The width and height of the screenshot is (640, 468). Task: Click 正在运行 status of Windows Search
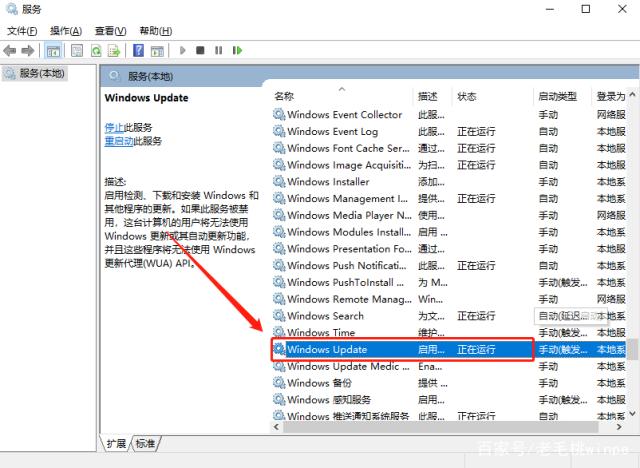pos(476,315)
